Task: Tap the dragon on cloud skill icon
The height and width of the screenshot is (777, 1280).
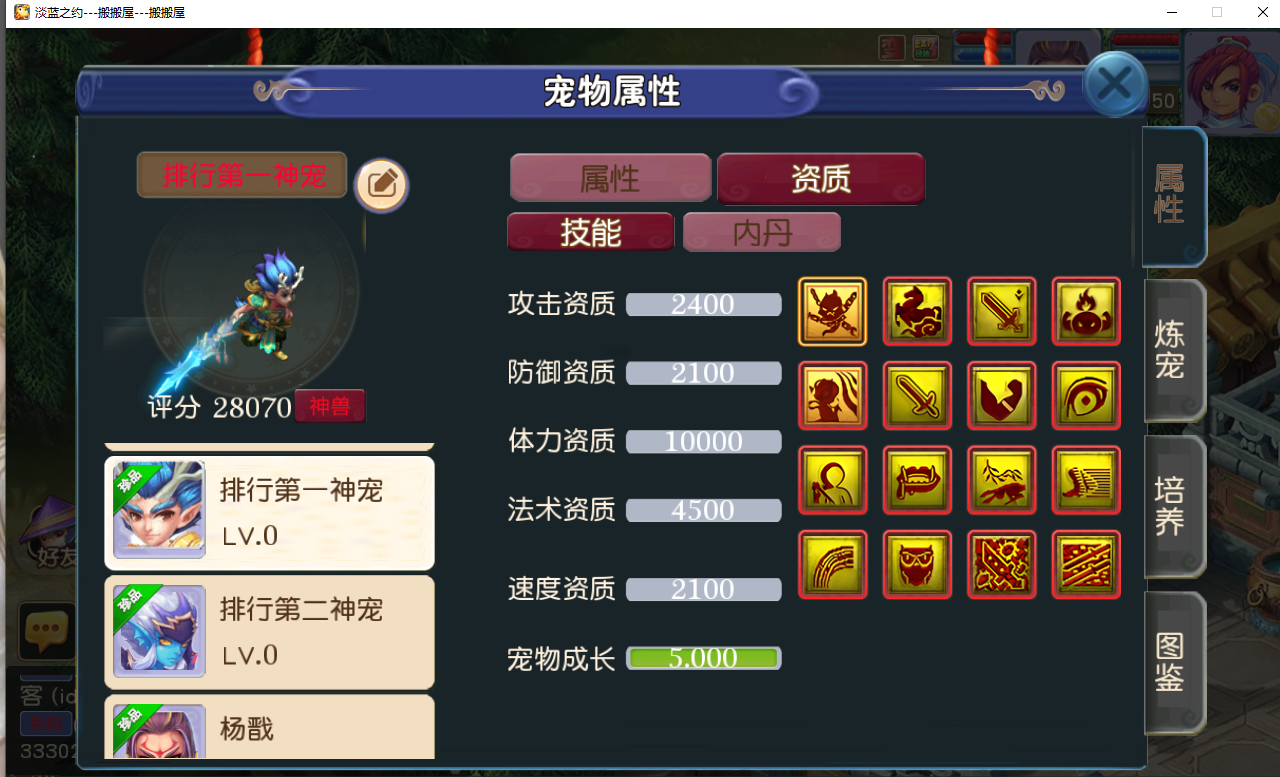Action: 917,312
